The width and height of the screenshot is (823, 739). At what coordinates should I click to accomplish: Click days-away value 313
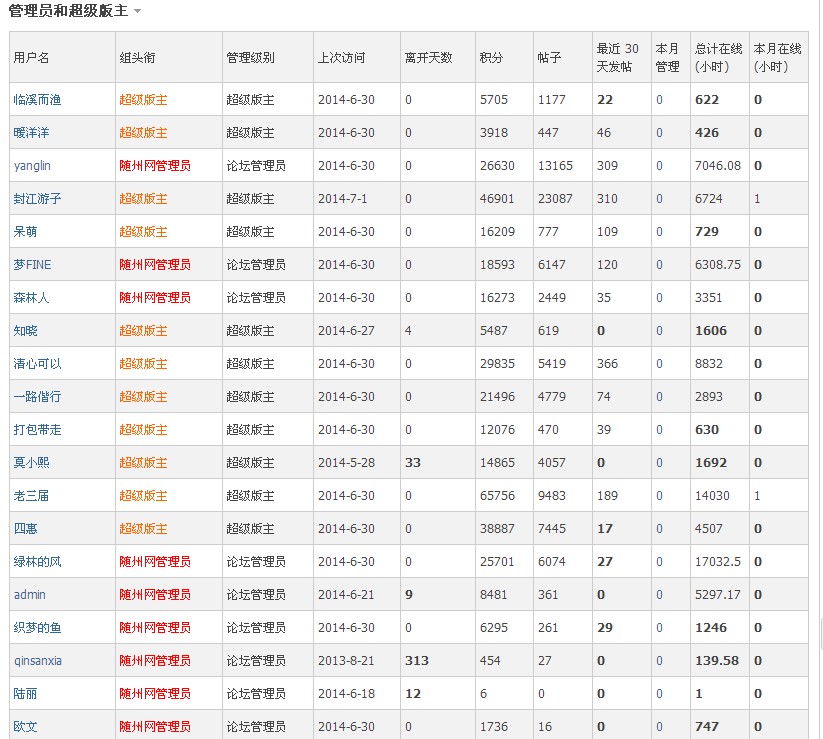[x=417, y=661]
